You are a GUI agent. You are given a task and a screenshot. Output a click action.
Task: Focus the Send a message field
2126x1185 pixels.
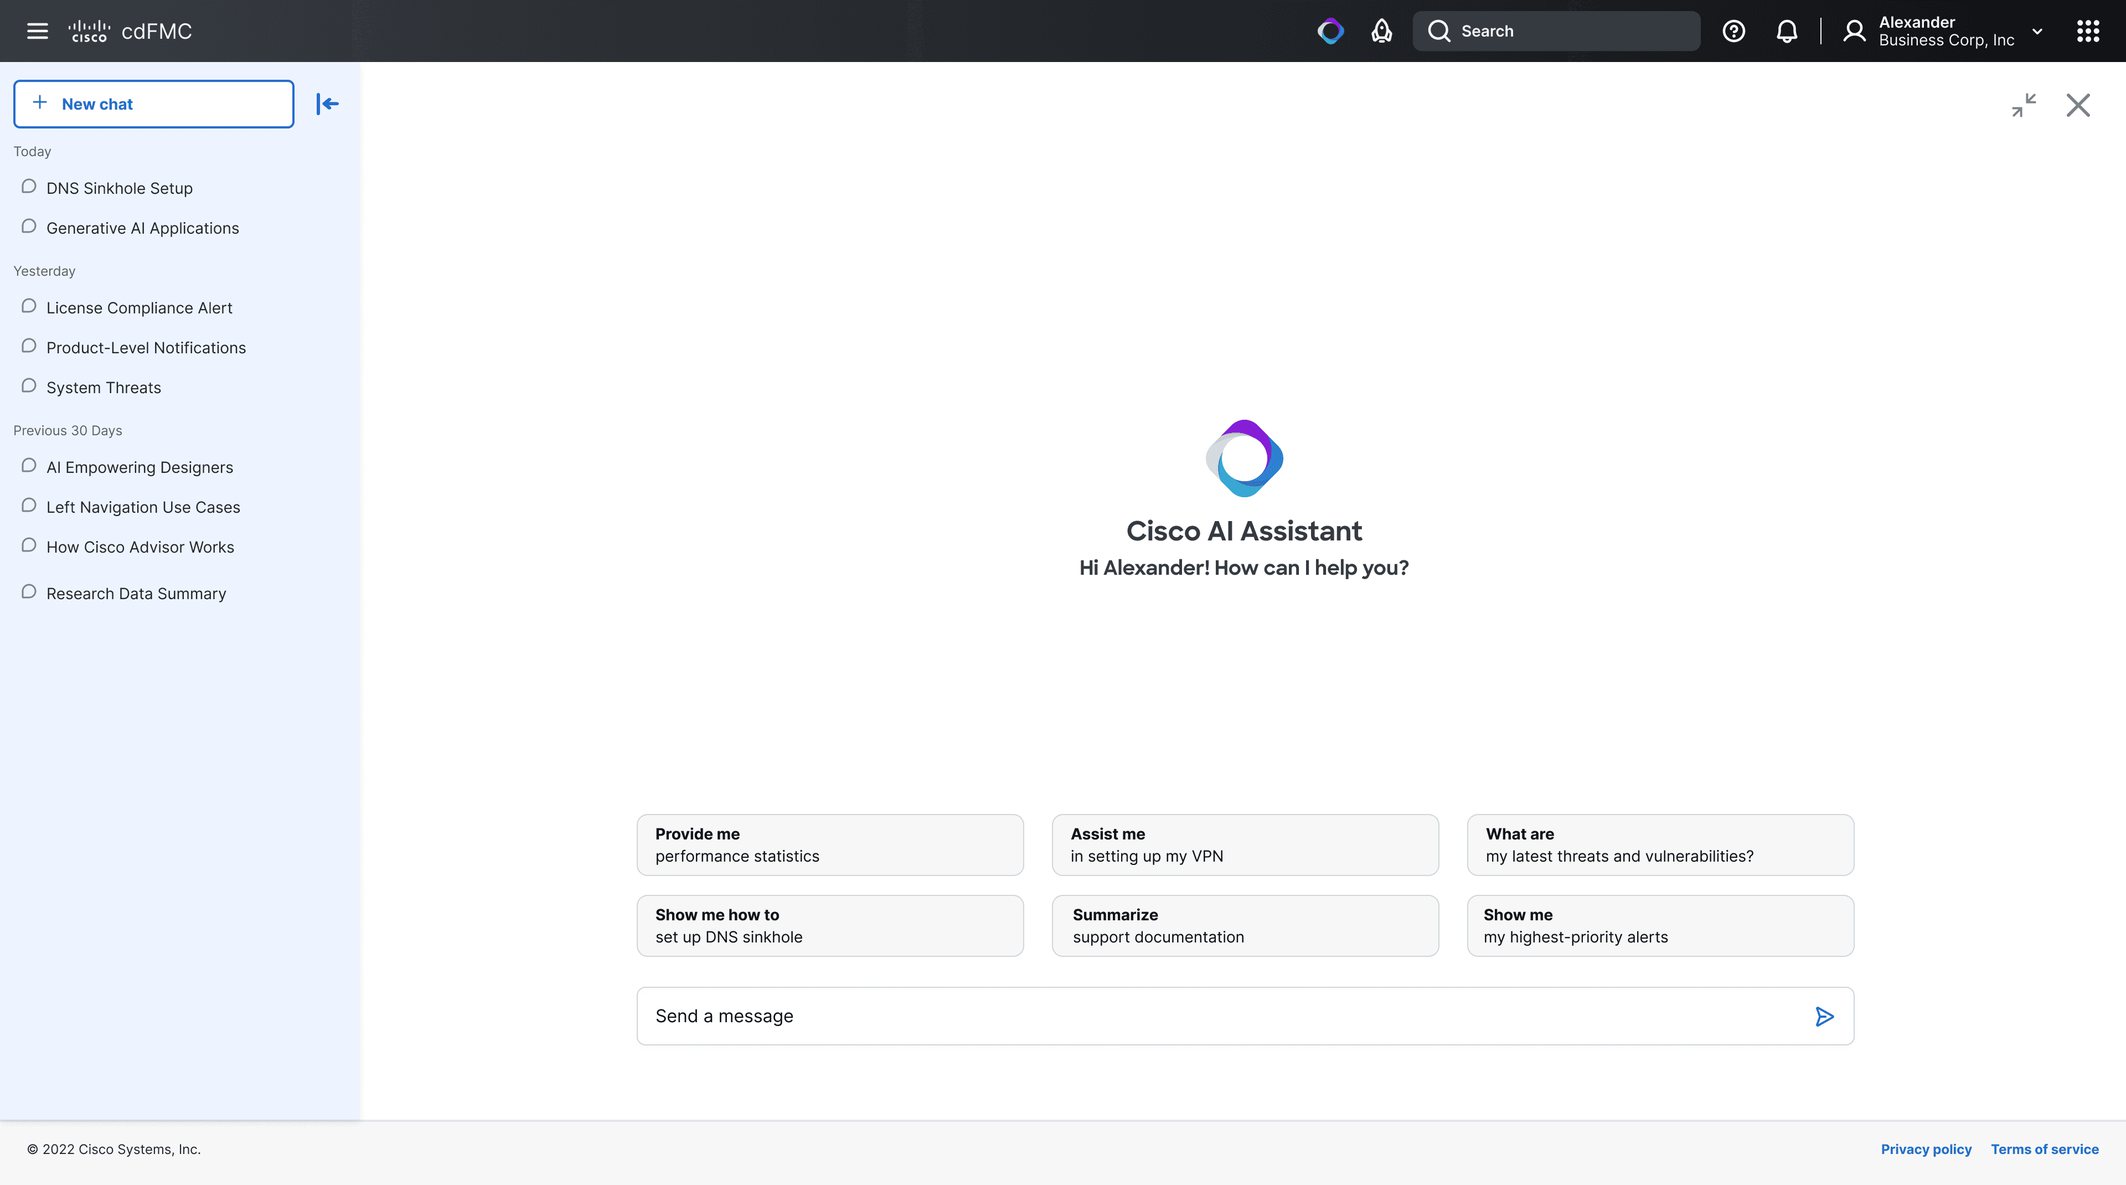1245,1016
